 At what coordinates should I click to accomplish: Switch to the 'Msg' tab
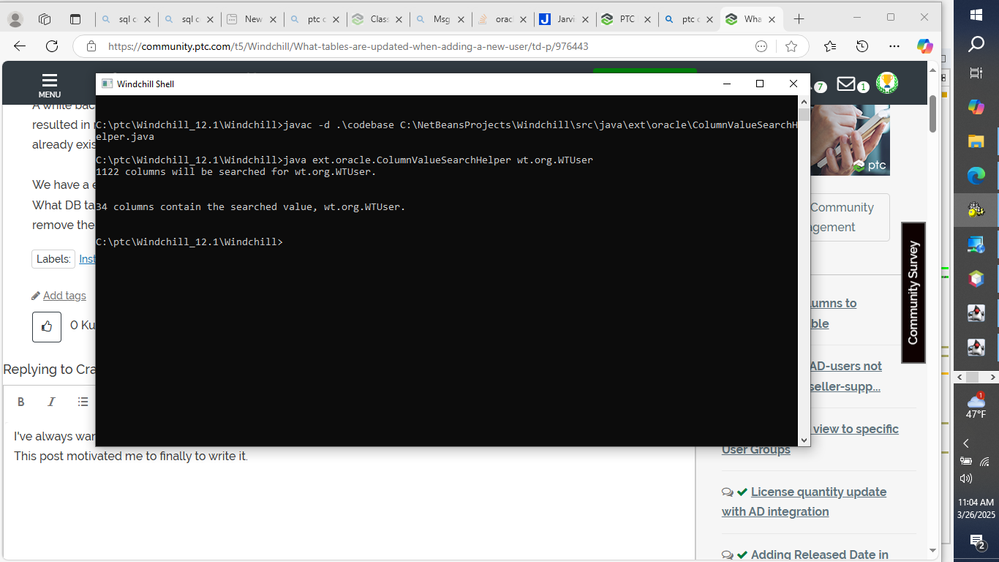click(x=441, y=19)
